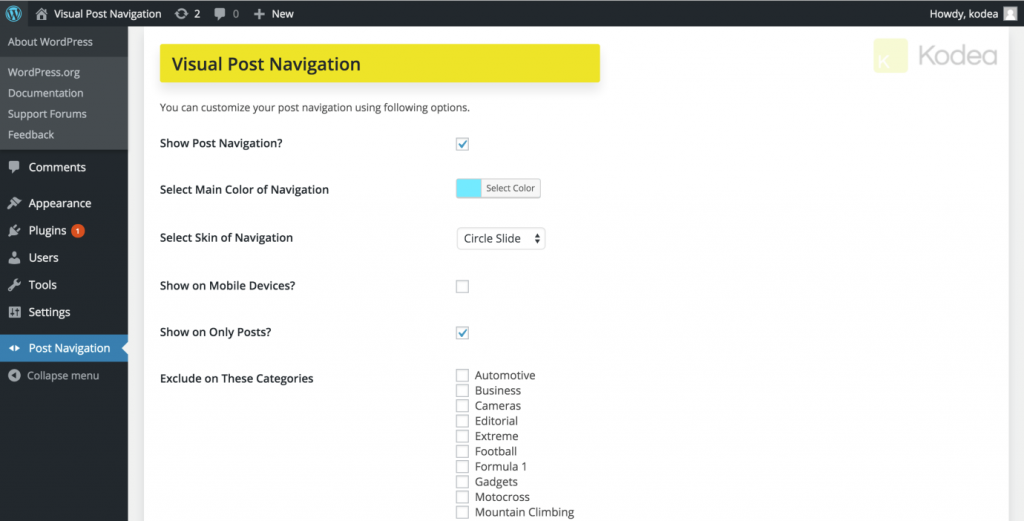Click the Tools wrench icon in sidebar
Screen dimensions: 1024x521
click(14, 285)
